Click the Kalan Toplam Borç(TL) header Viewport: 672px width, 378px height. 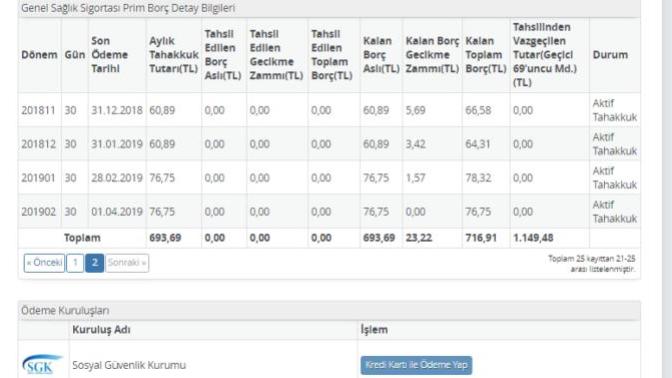coord(486,55)
